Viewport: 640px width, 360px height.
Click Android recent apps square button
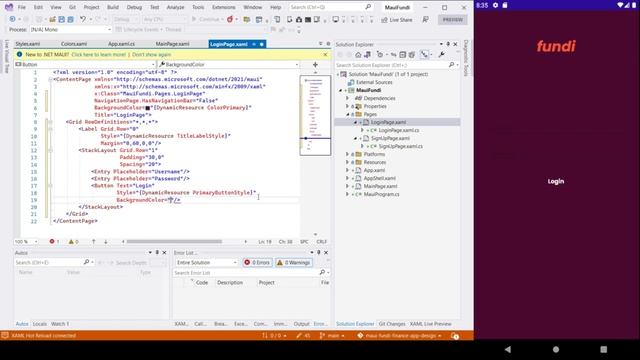point(604,349)
